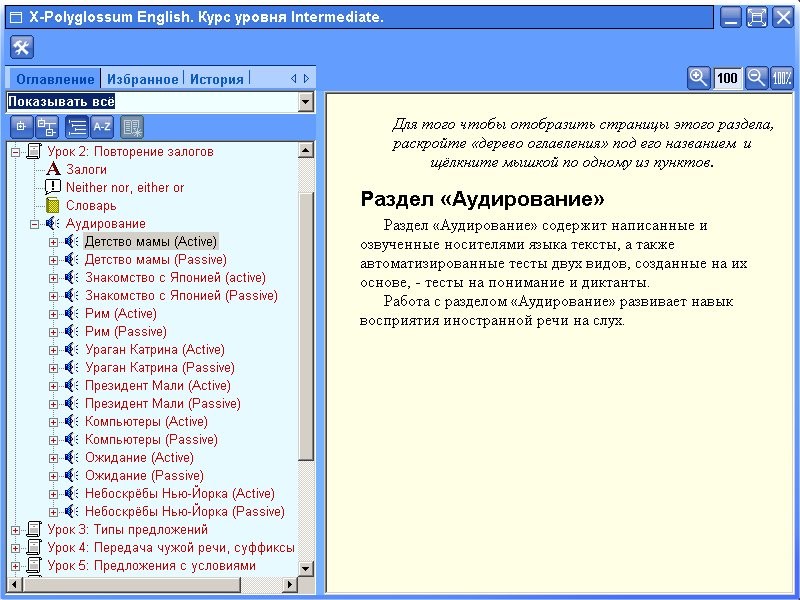Expand Ураган Катрина (Active) node
800x600 pixels.
53,350
